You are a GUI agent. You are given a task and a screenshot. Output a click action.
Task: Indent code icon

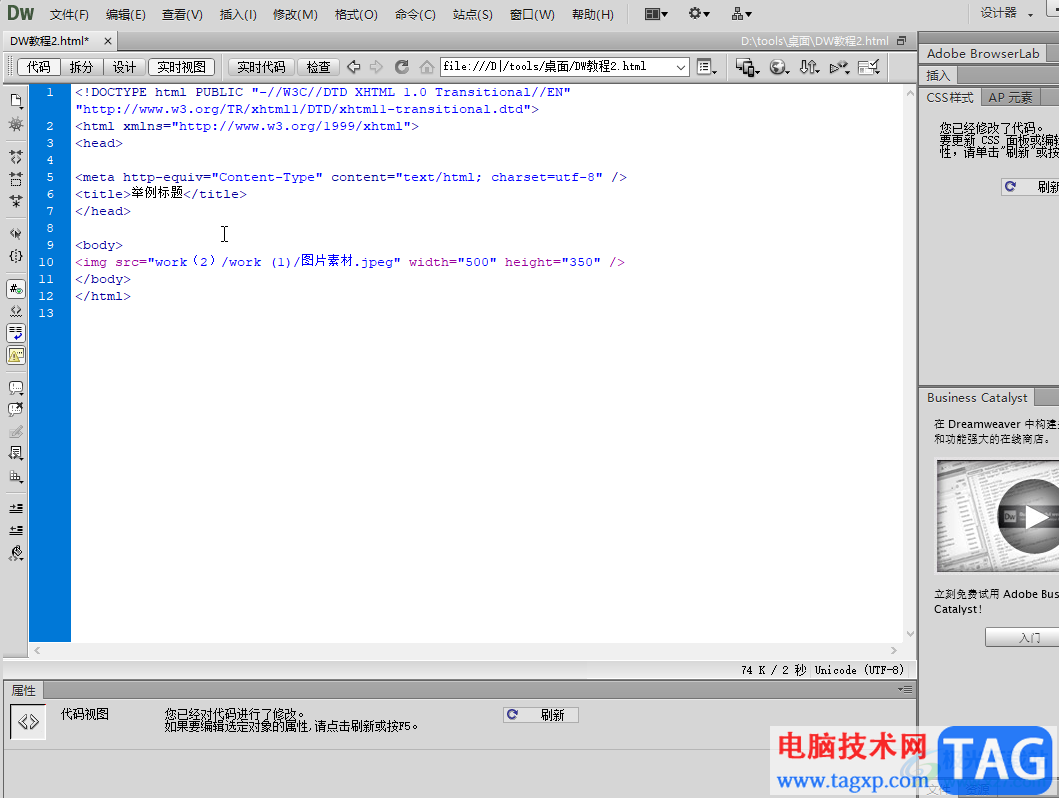(x=16, y=508)
